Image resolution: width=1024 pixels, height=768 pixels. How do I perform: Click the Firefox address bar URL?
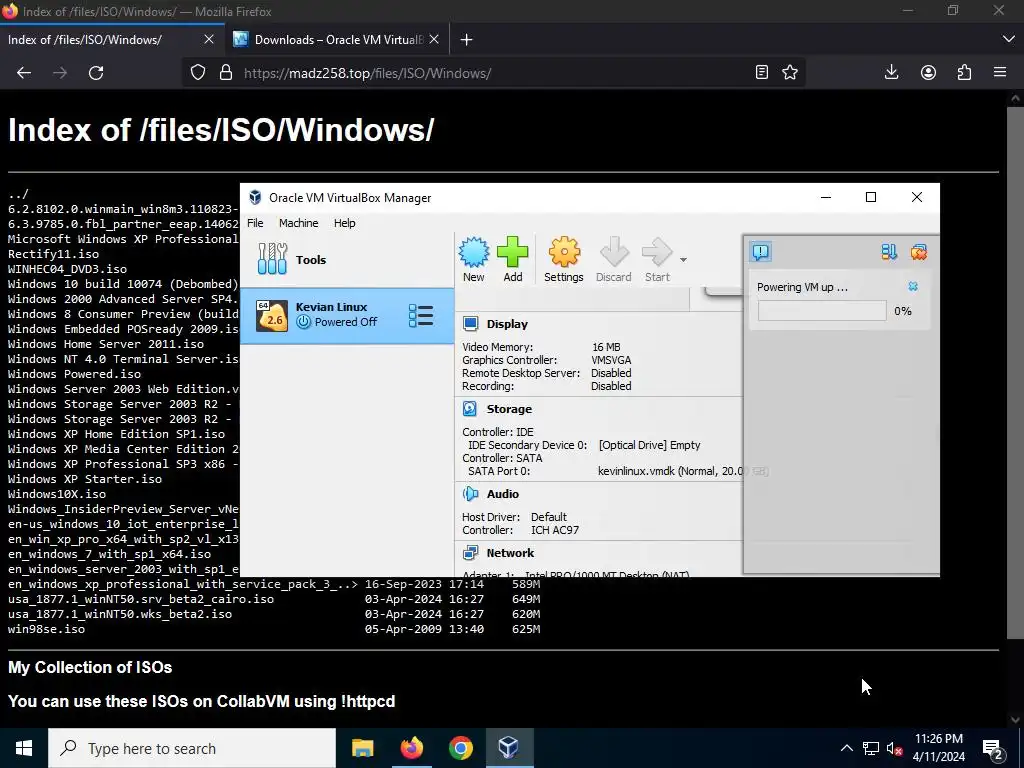[367, 73]
